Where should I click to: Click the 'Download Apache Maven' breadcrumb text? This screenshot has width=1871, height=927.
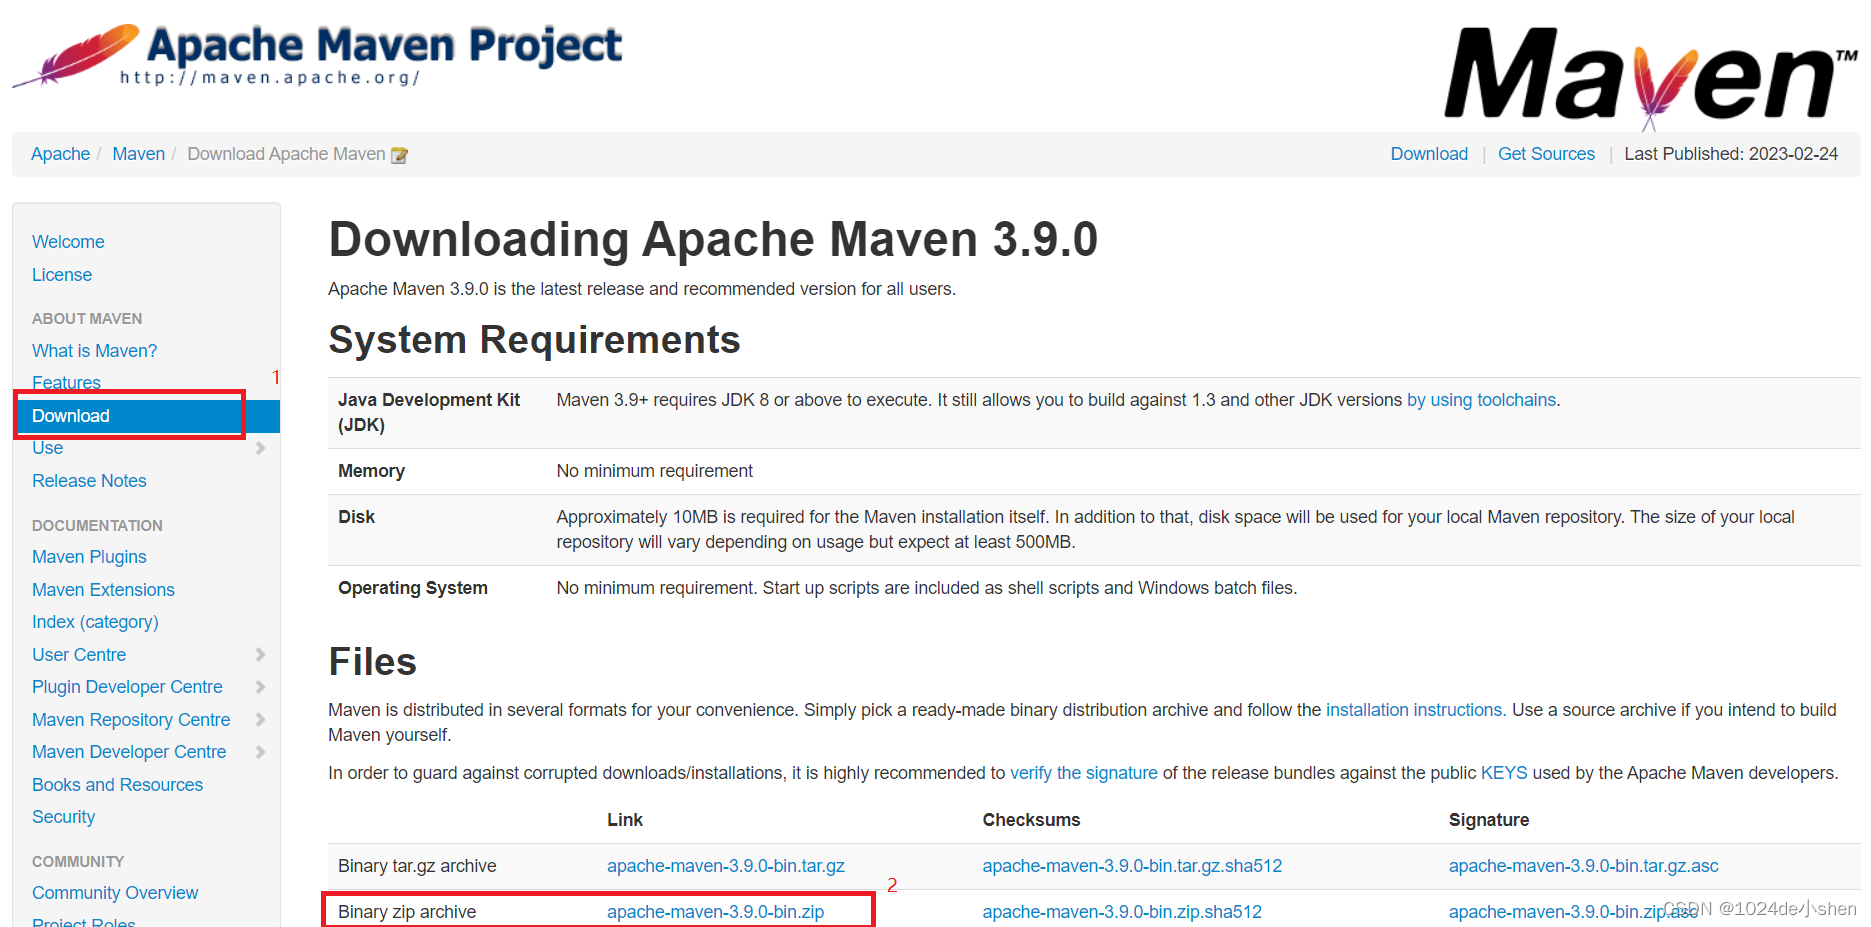coord(286,154)
